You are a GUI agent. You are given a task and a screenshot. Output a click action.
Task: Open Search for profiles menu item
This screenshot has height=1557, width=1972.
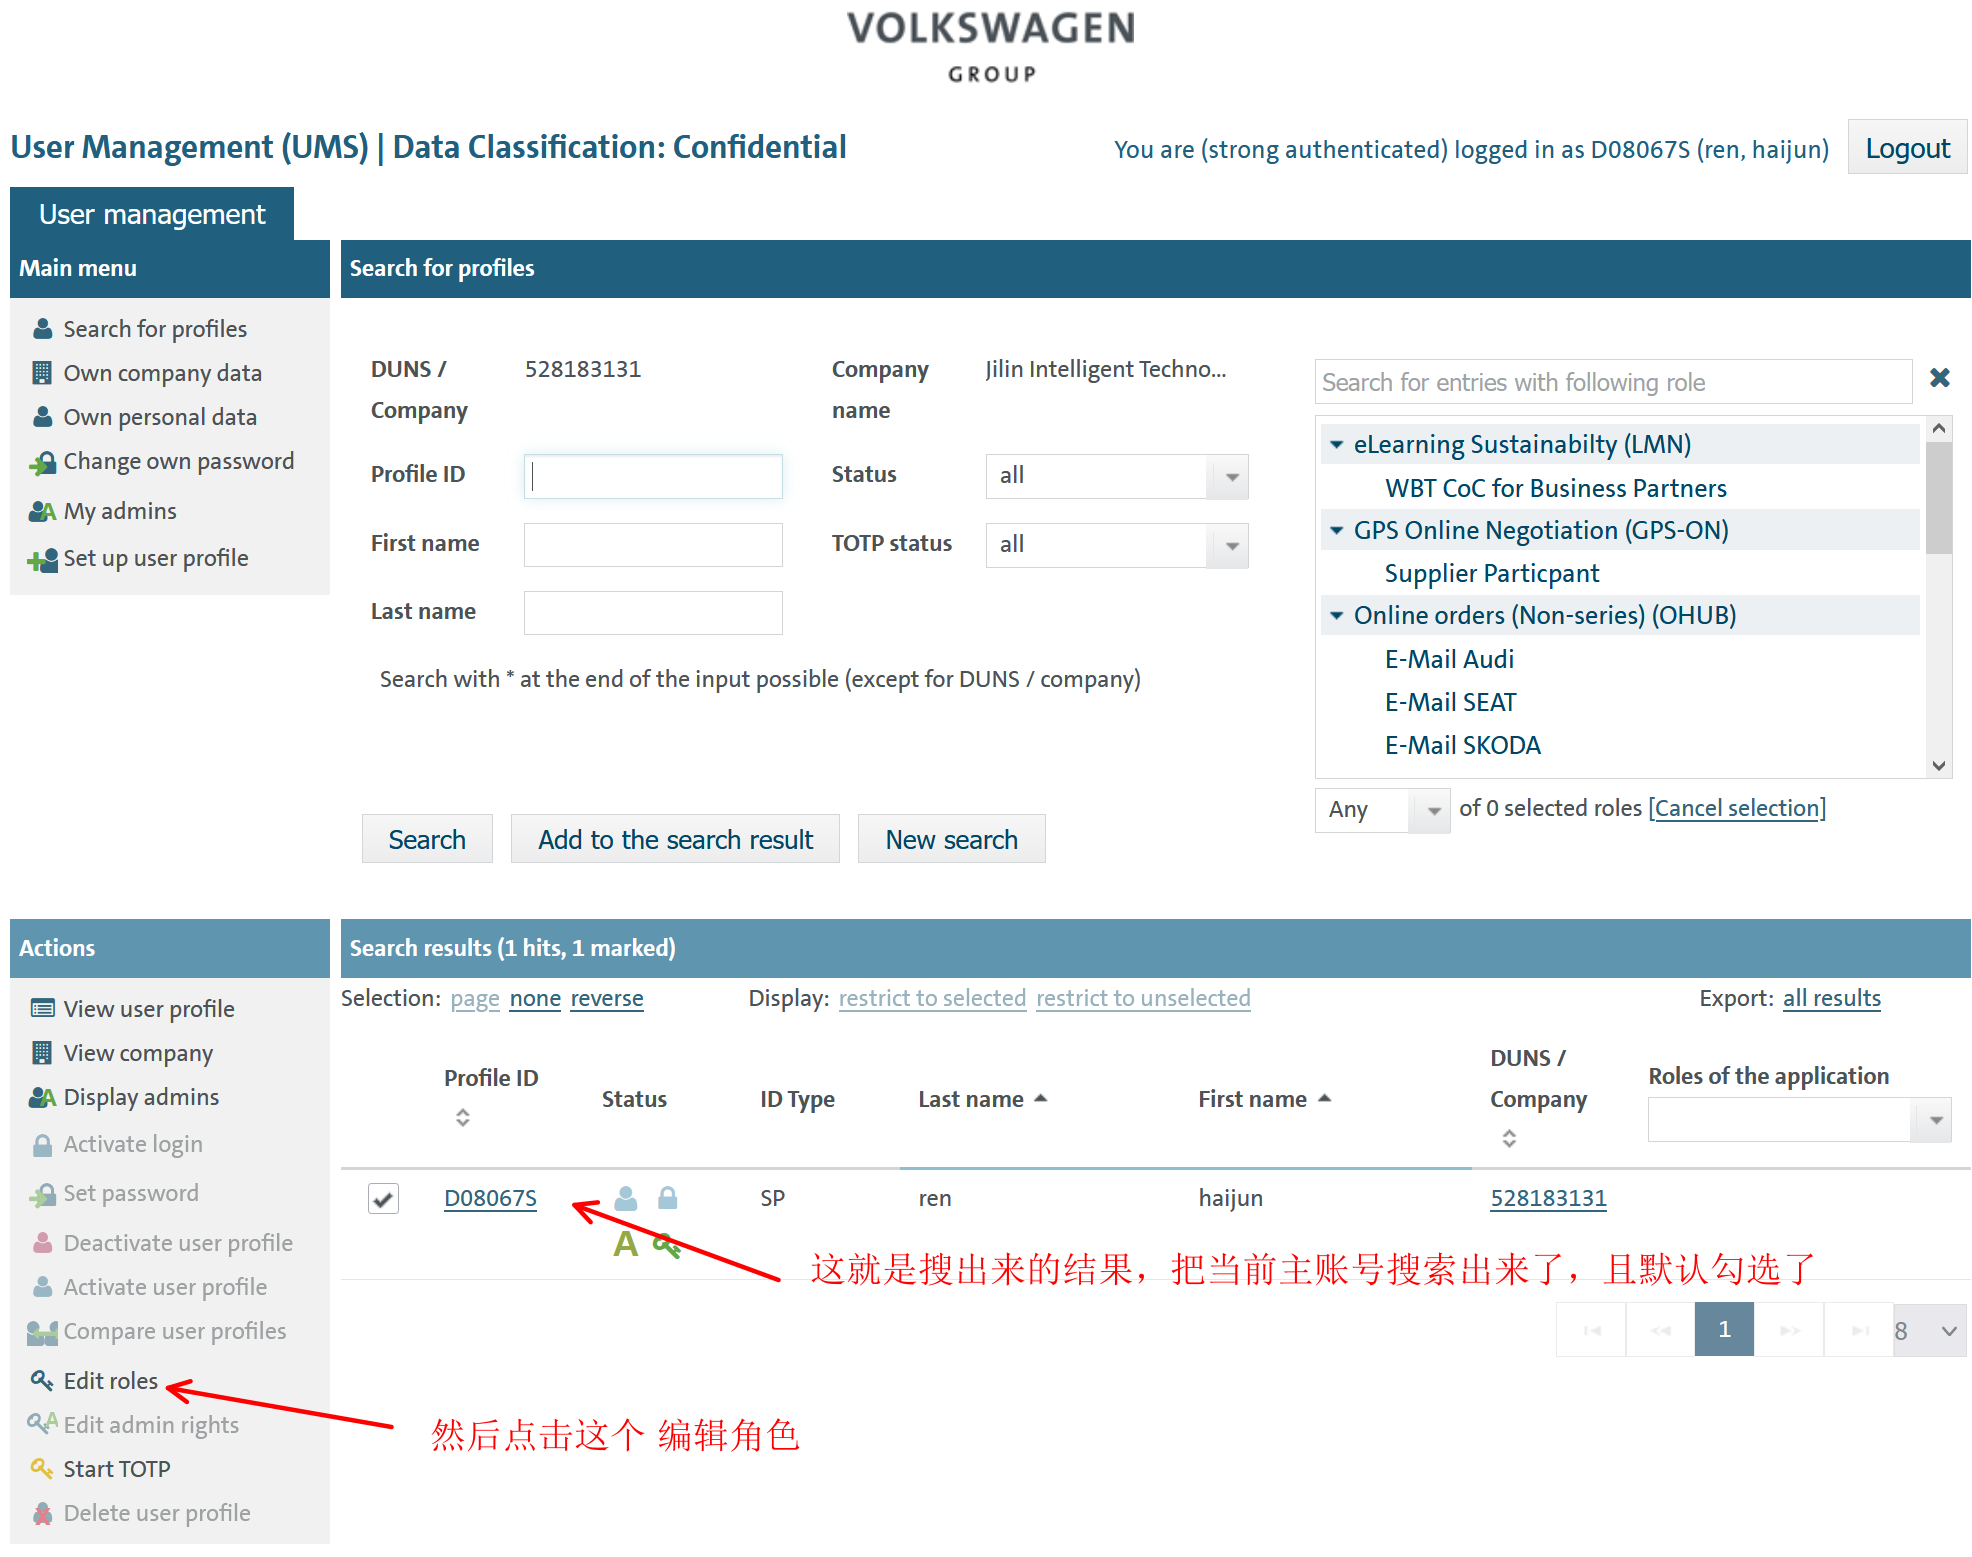[x=155, y=329]
